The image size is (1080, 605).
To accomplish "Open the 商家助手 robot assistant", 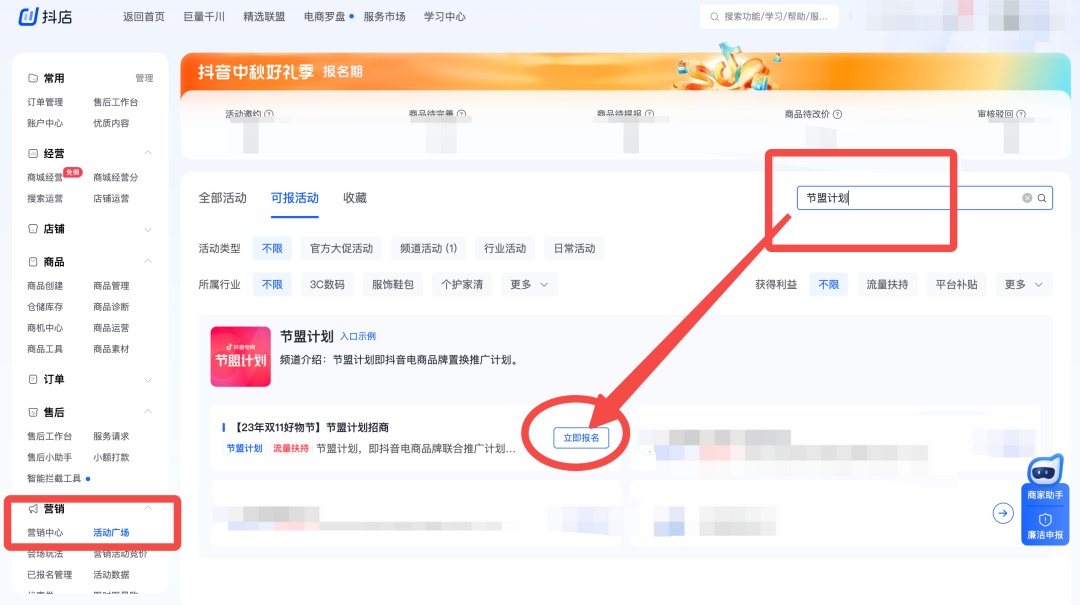I will tap(1045, 478).
